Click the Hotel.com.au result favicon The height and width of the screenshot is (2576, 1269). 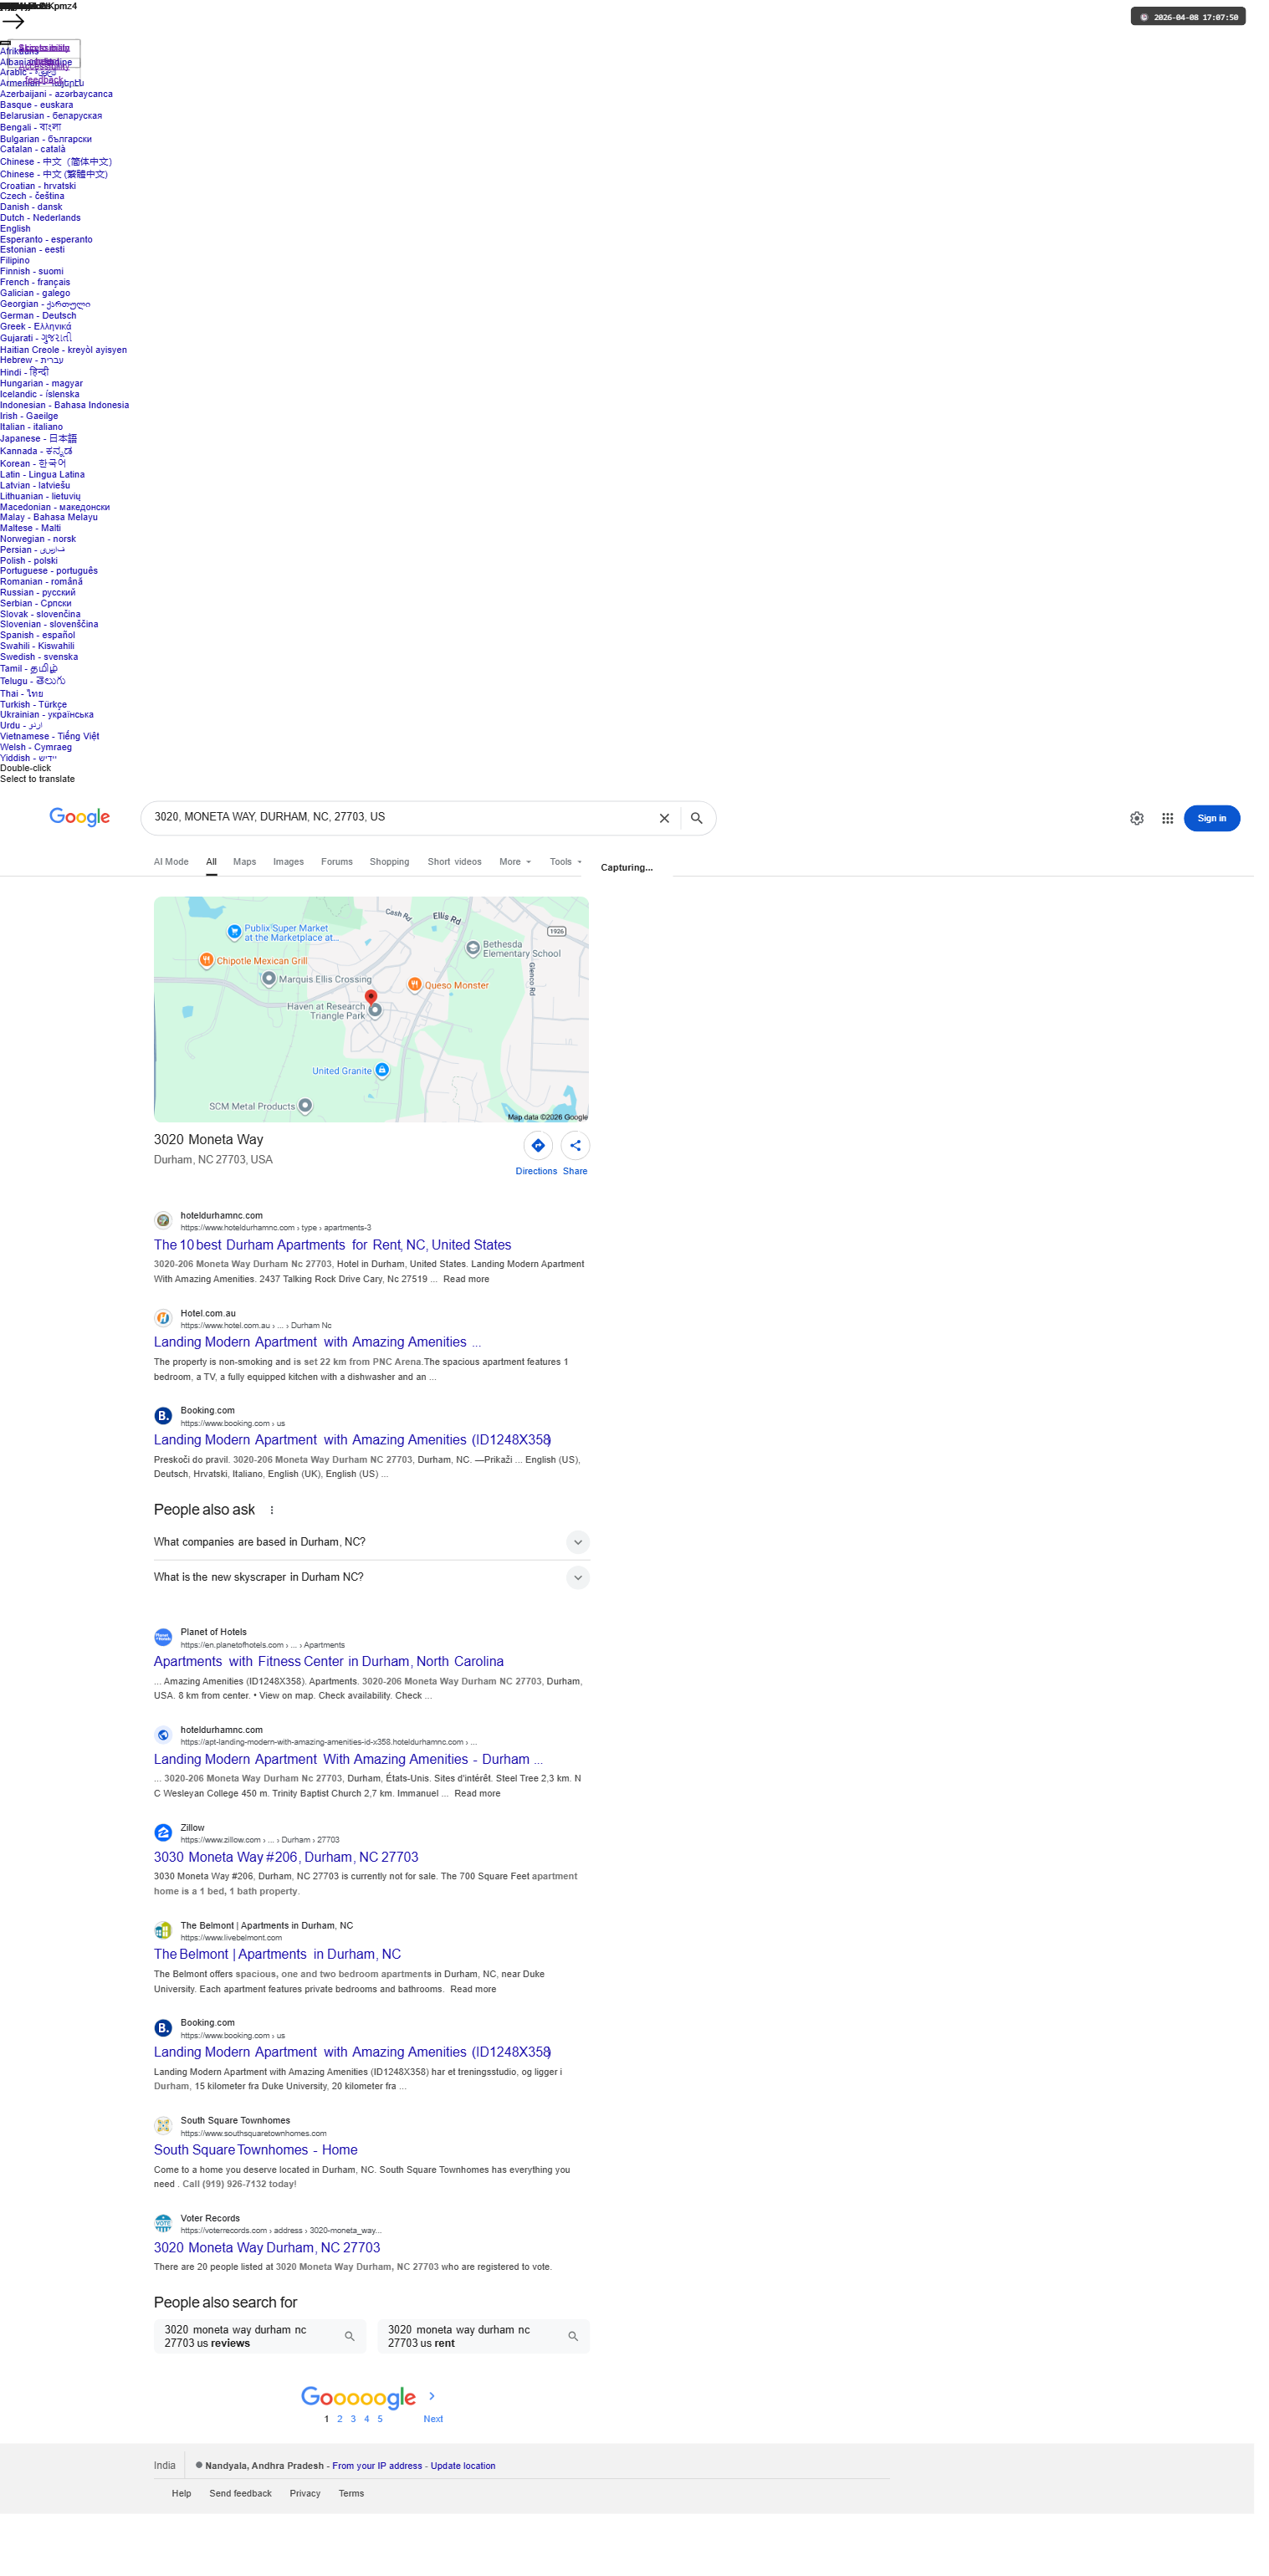click(x=163, y=1318)
